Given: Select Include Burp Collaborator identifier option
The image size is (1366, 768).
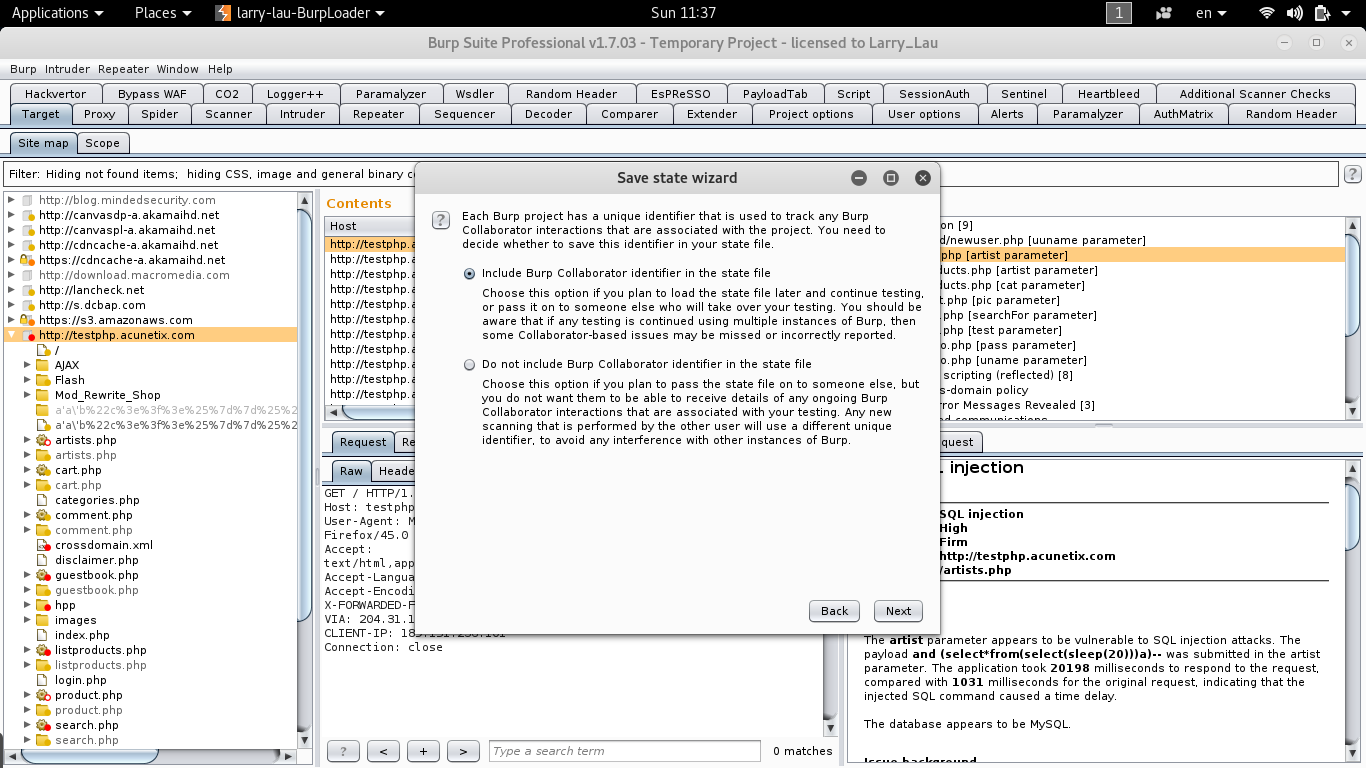Looking at the screenshot, I should click(x=470, y=273).
